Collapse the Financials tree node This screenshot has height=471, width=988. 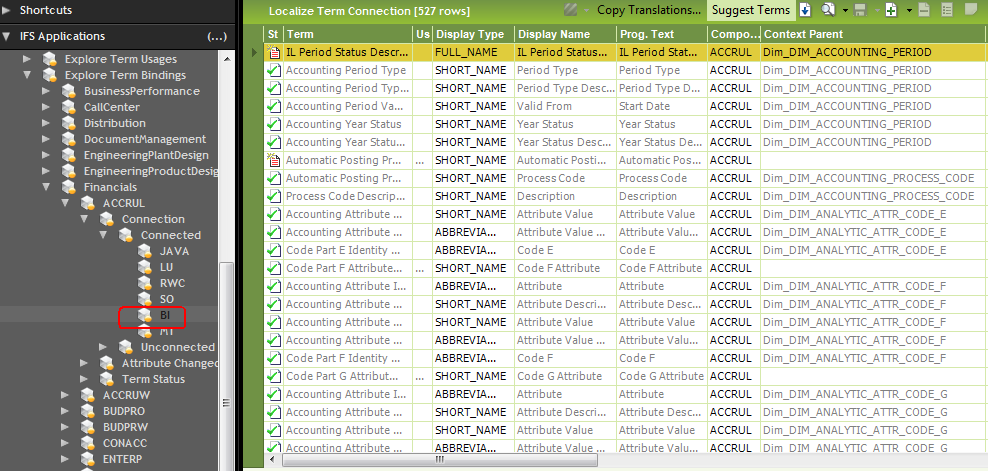[46, 187]
